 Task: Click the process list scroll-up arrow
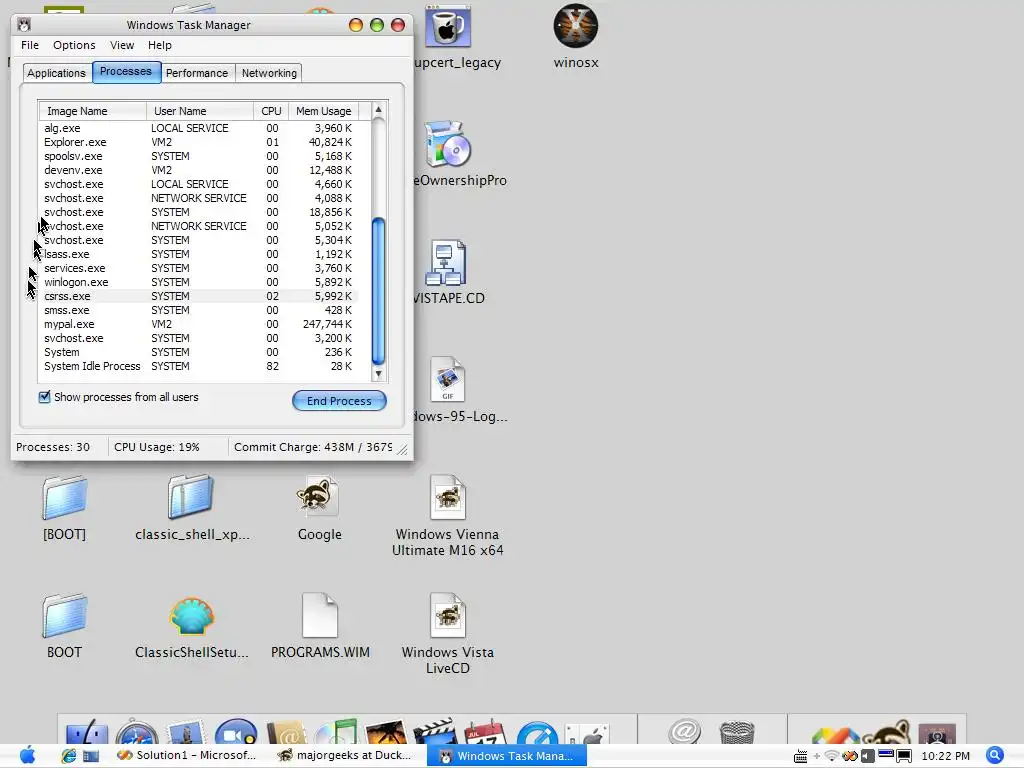(x=378, y=110)
